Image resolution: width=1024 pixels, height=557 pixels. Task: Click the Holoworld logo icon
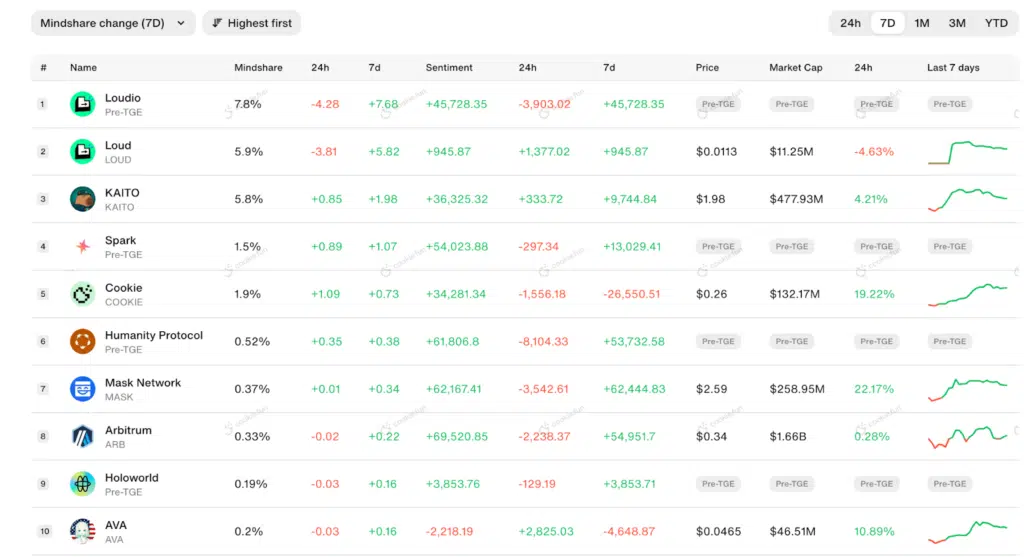click(82, 484)
